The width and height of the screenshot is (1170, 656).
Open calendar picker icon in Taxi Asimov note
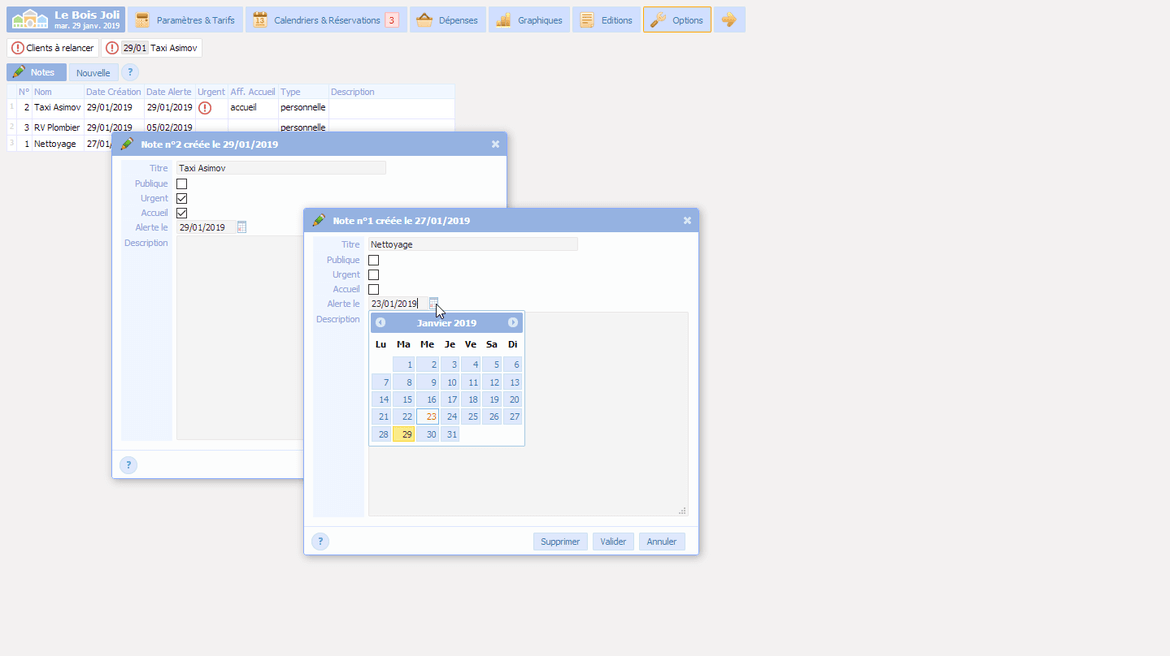(241, 227)
